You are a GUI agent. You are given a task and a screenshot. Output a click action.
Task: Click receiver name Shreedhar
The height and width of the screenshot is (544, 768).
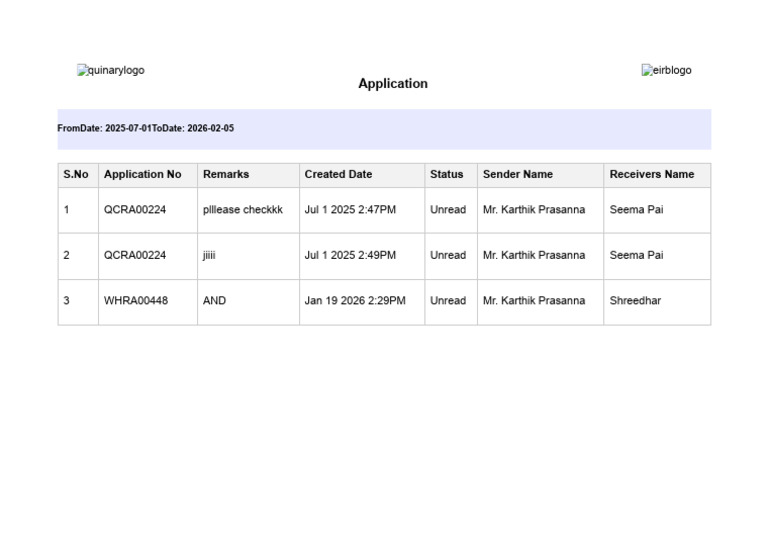tap(635, 301)
